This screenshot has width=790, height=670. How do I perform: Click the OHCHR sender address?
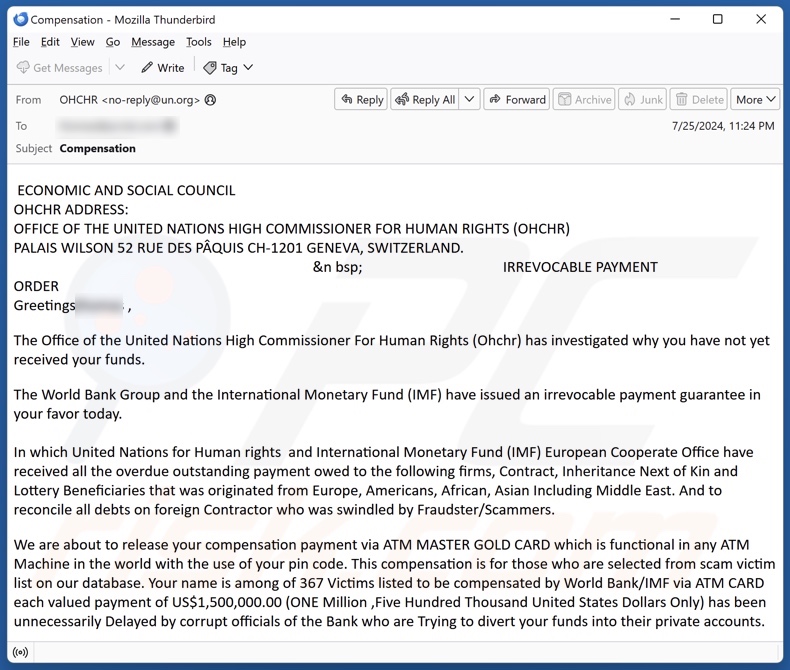click(x=130, y=100)
